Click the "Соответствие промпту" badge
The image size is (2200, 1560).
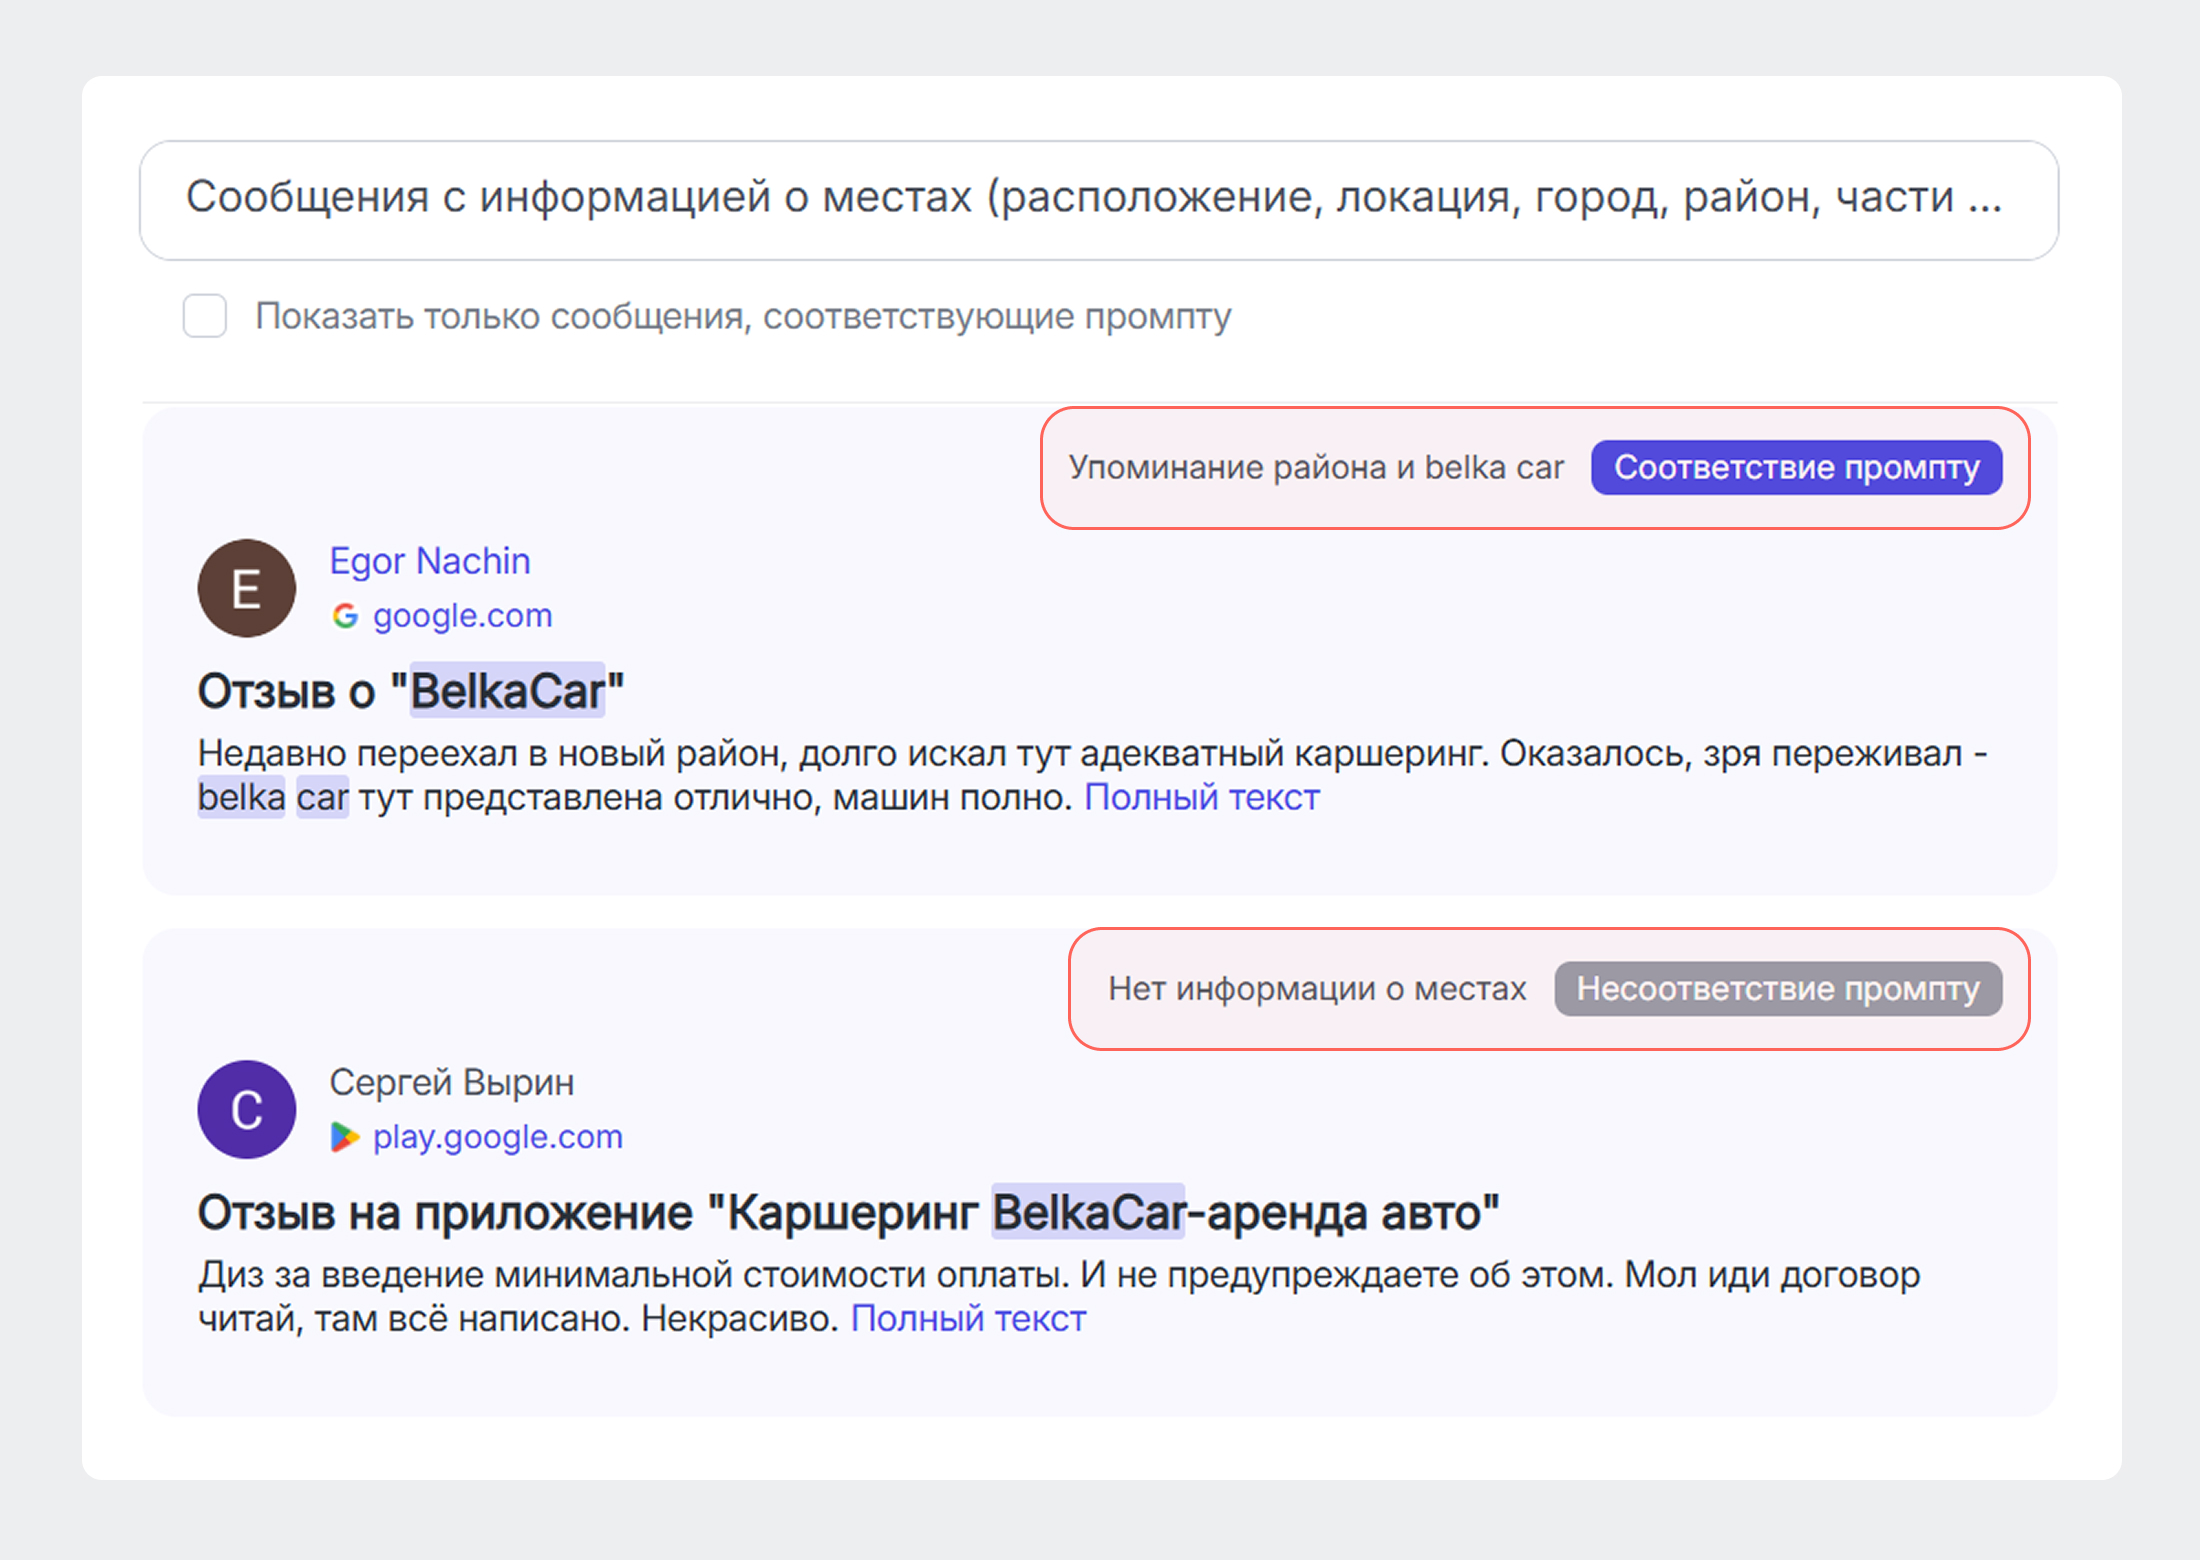tap(1795, 466)
